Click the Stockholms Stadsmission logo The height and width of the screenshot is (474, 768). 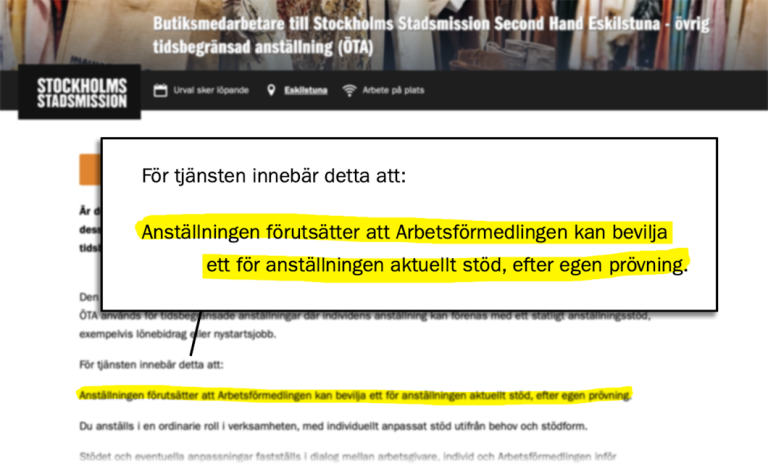pyautogui.click(x=80, y=92)
